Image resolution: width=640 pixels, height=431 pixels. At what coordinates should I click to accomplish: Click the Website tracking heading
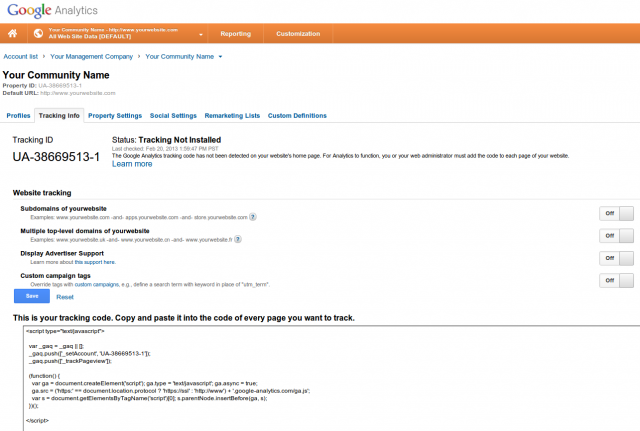42,193
